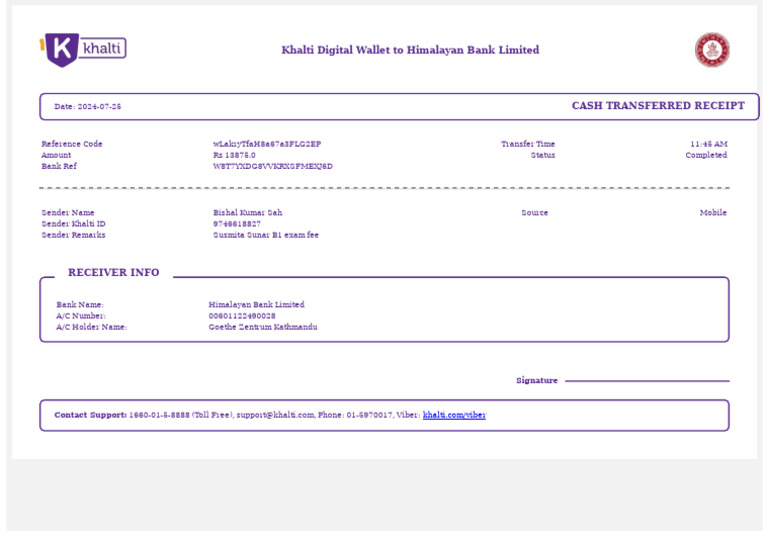This screenshot has width=768, height=543.
Task: Click the Sender Name label
Action: coord(68,212)
